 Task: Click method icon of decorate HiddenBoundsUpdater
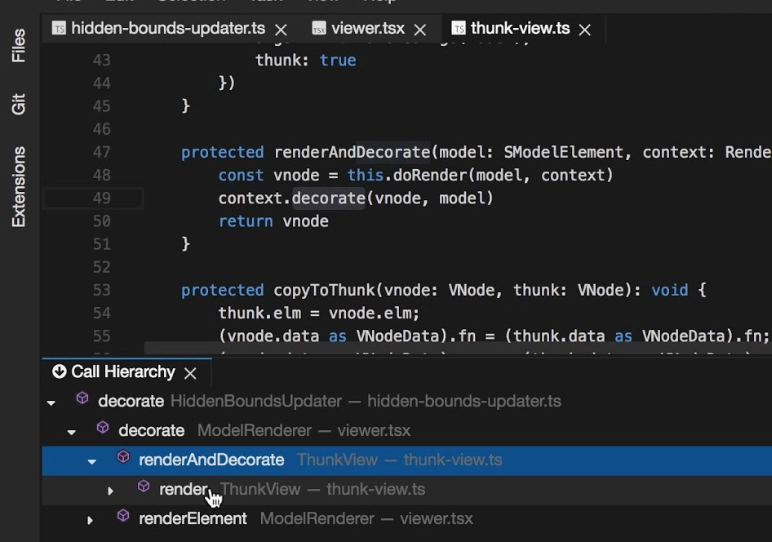pos(82,398)
